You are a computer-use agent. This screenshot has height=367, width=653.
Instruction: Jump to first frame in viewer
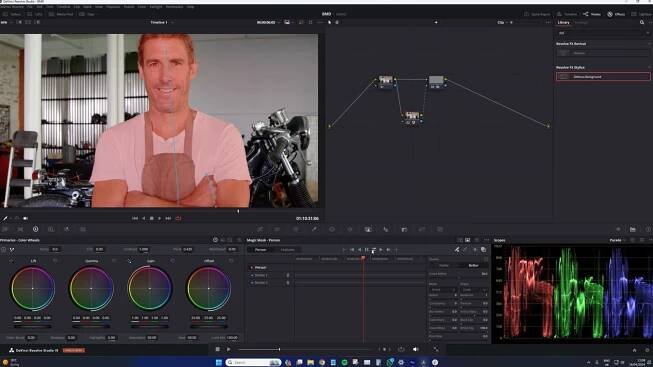pos(135,218)
